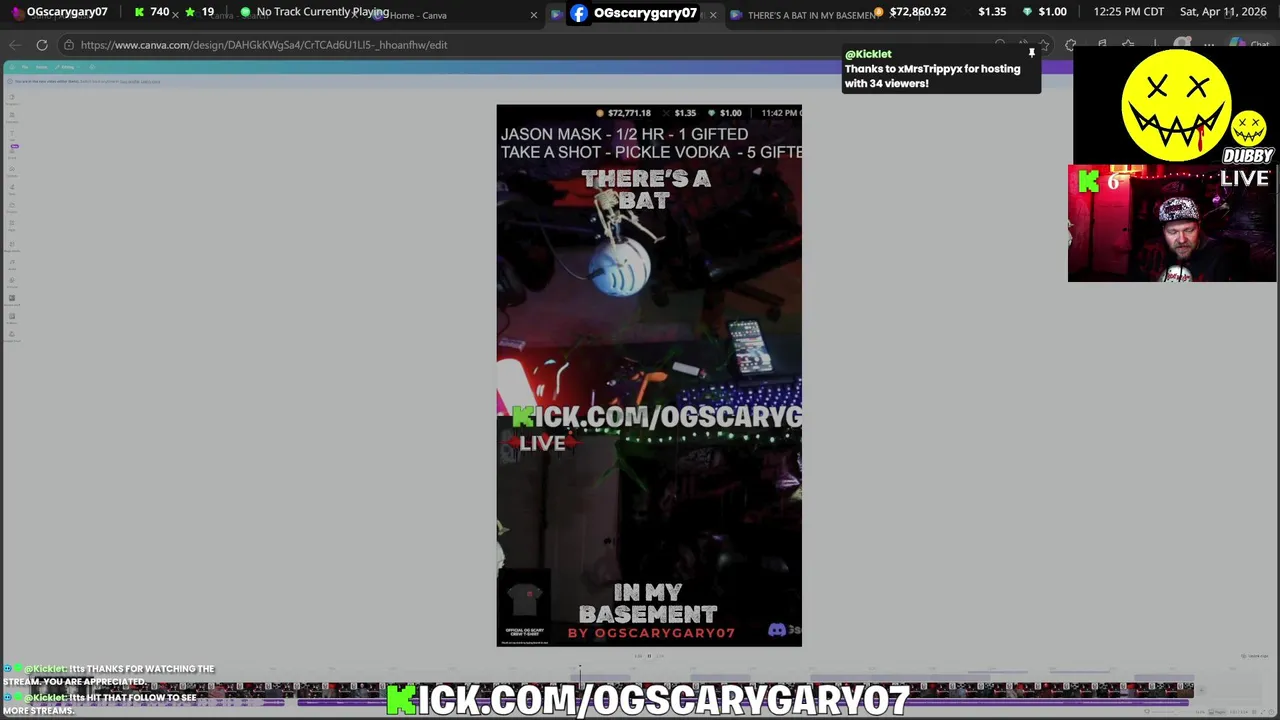Focus the canva.com address bar URL
The height and width of the screenshot is (720, 1280).
click(264, 45)
